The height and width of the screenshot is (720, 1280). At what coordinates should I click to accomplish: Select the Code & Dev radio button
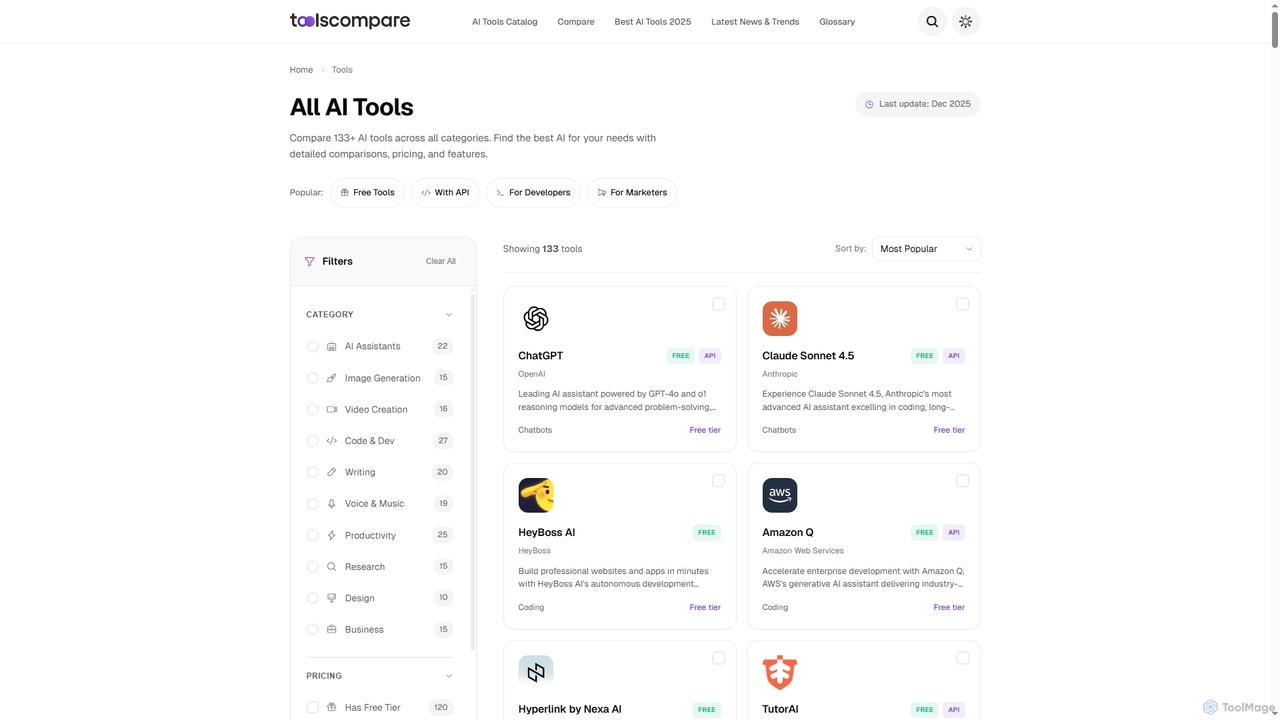[x=312, y=441]
